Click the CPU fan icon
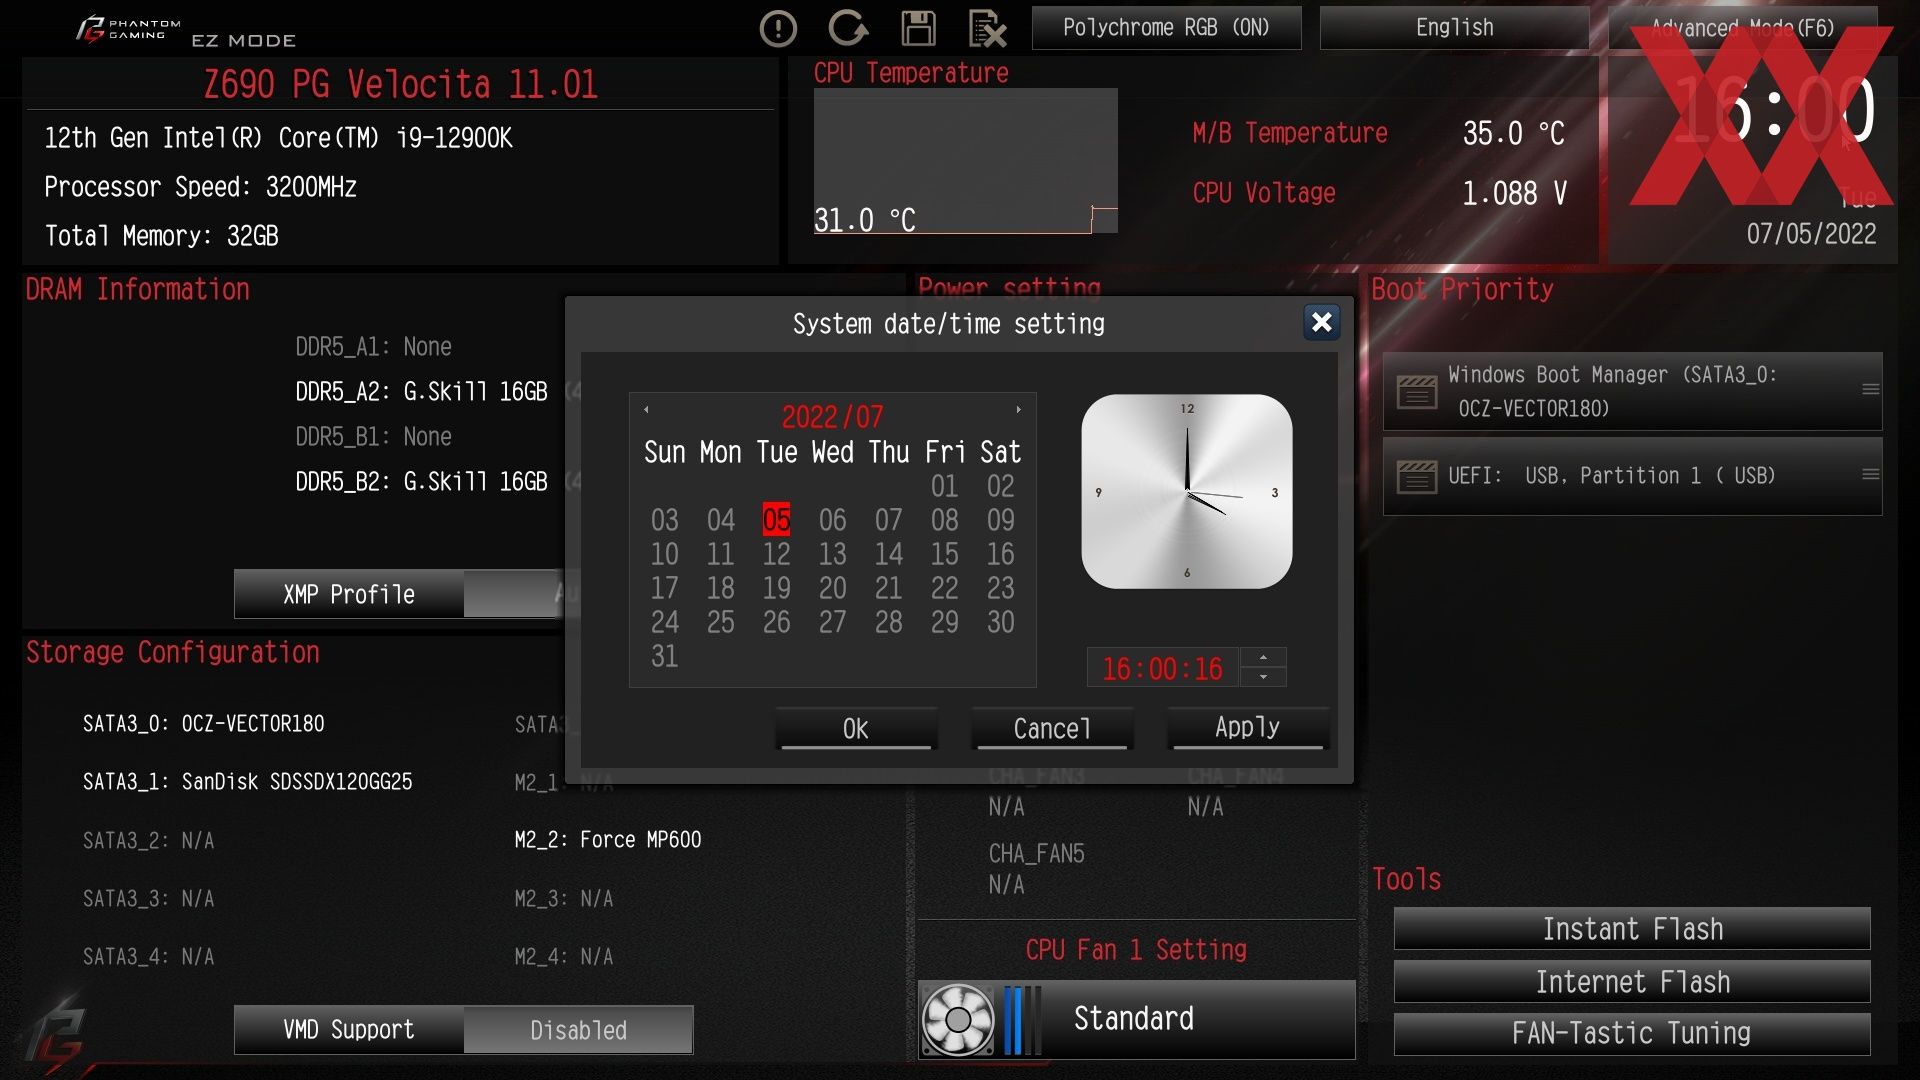This screenshot has width=1920, height=1080. [x=957, y=1020]
